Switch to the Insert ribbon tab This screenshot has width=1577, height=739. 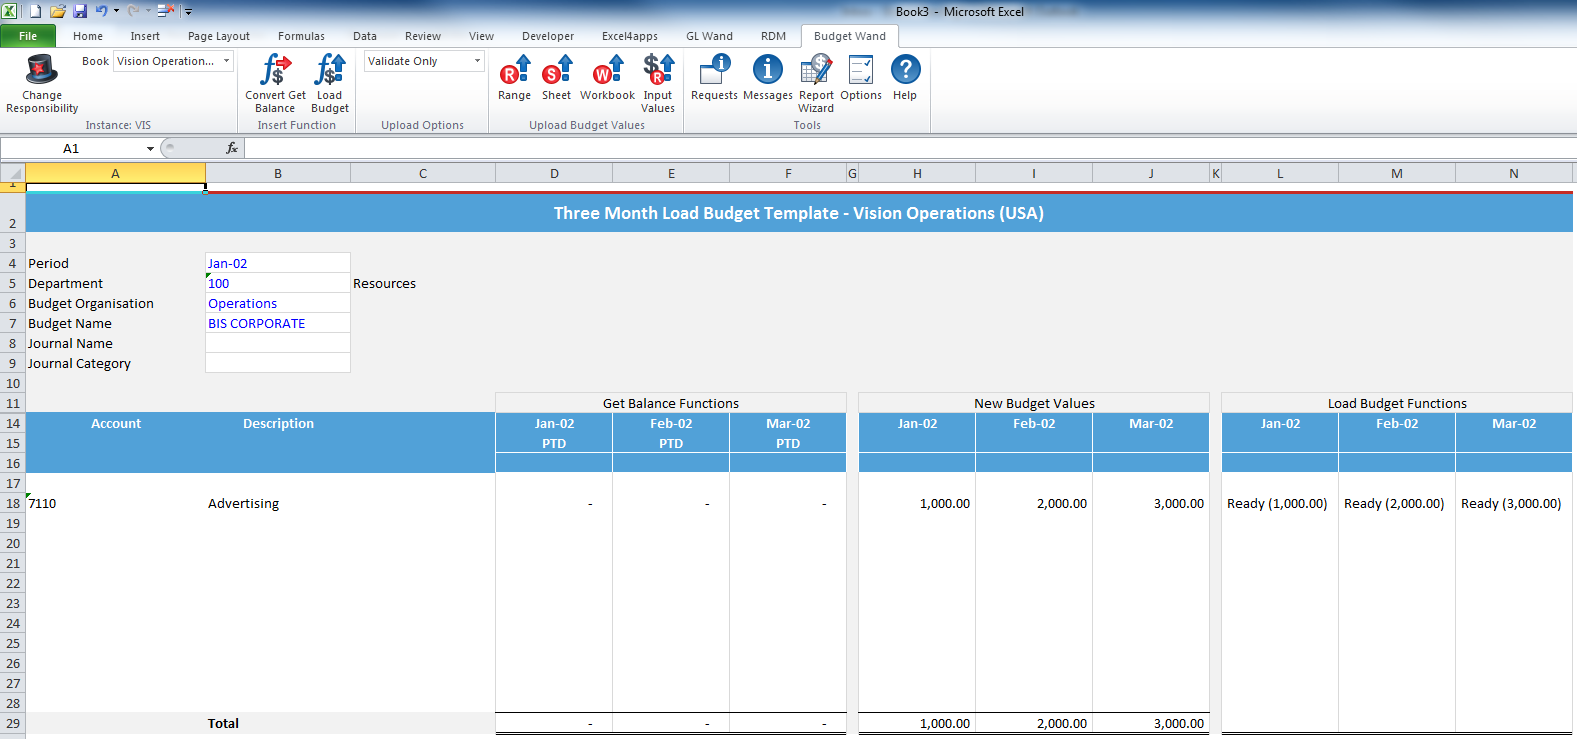click(x=145, y=36)
